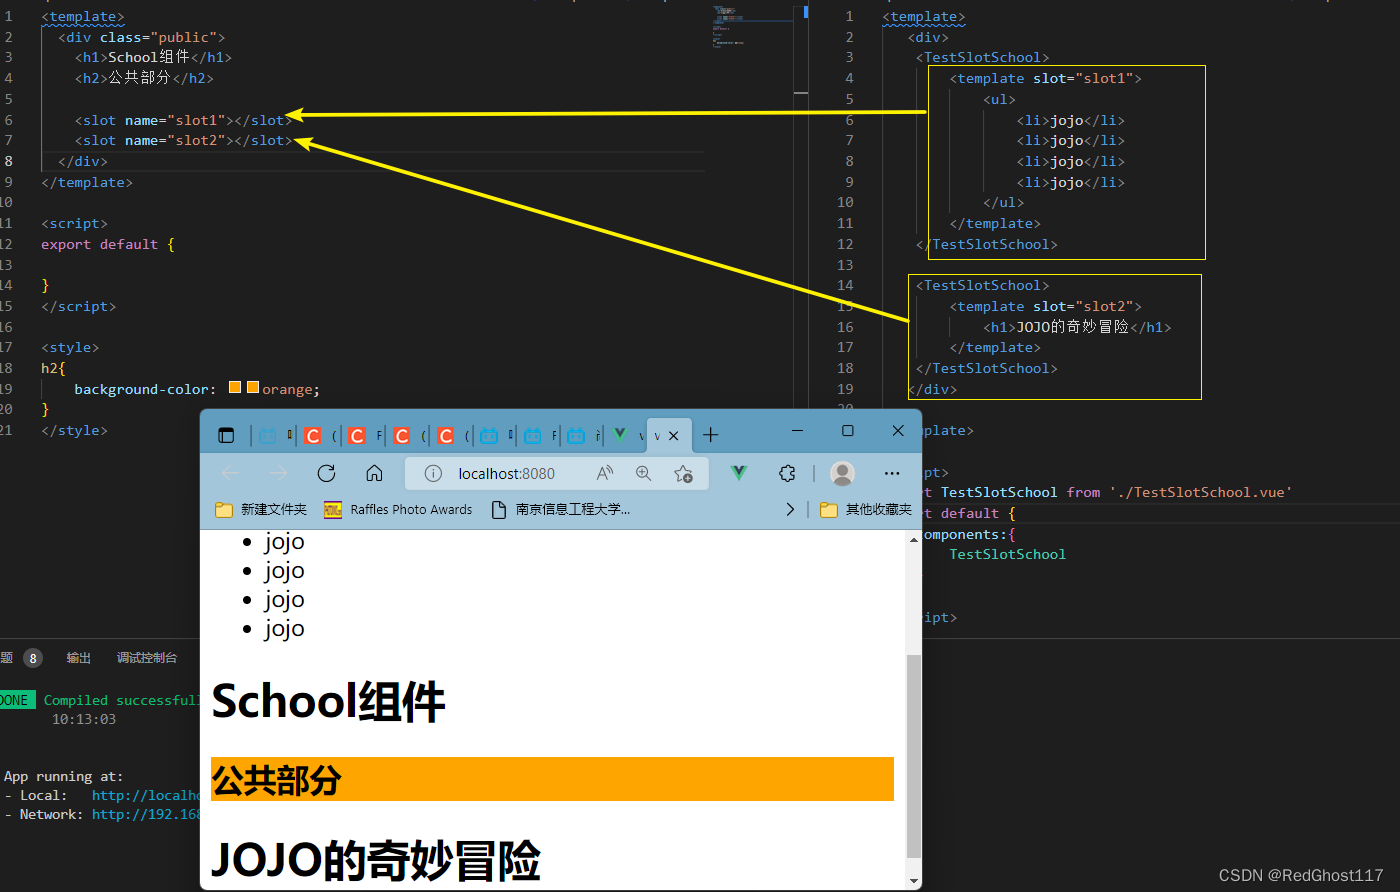The width and height of the screenshot is (1400, 892).
Task: Click the browser page scrollbar down arrow
Action: pos(913,881)
